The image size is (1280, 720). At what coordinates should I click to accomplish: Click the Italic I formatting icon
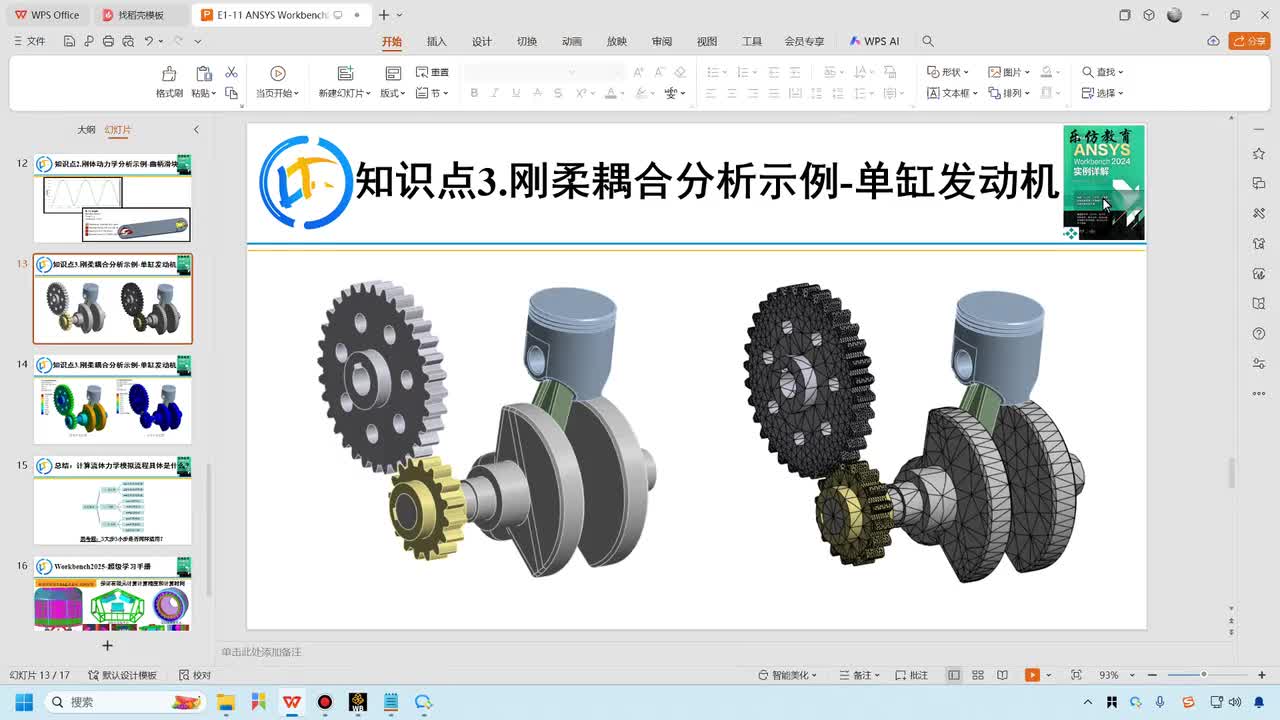pyautogui.click(x=495, y=93)
